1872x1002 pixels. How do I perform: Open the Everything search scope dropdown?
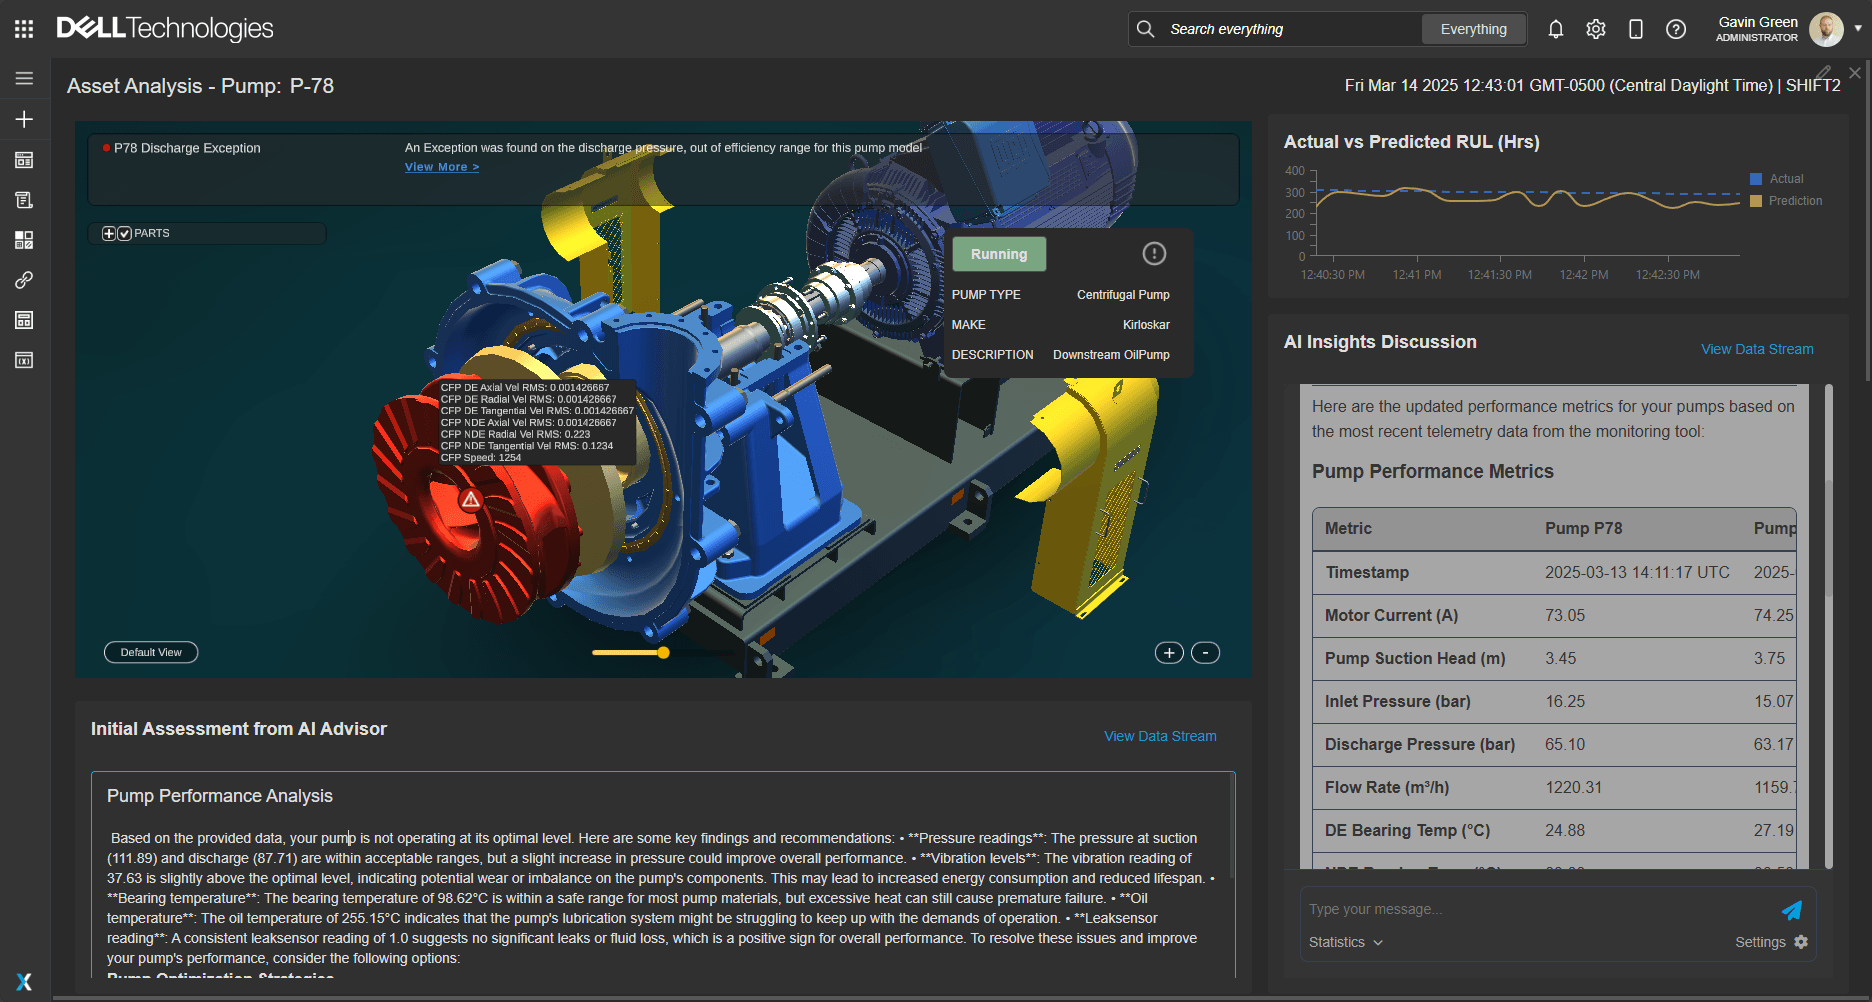[x=1473, y=29]
